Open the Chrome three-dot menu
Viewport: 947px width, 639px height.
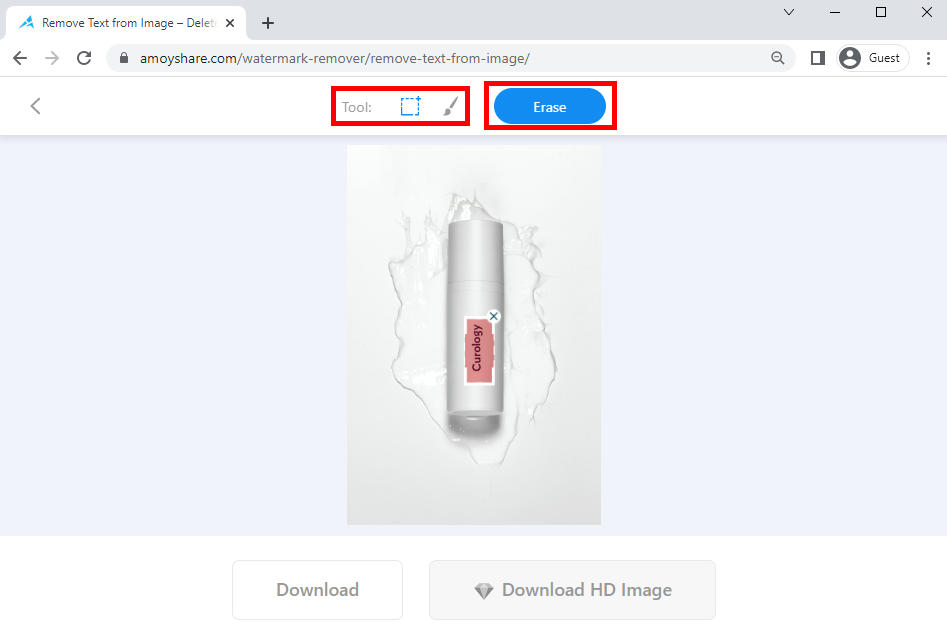pyautogui.click(x=928, y=58)
